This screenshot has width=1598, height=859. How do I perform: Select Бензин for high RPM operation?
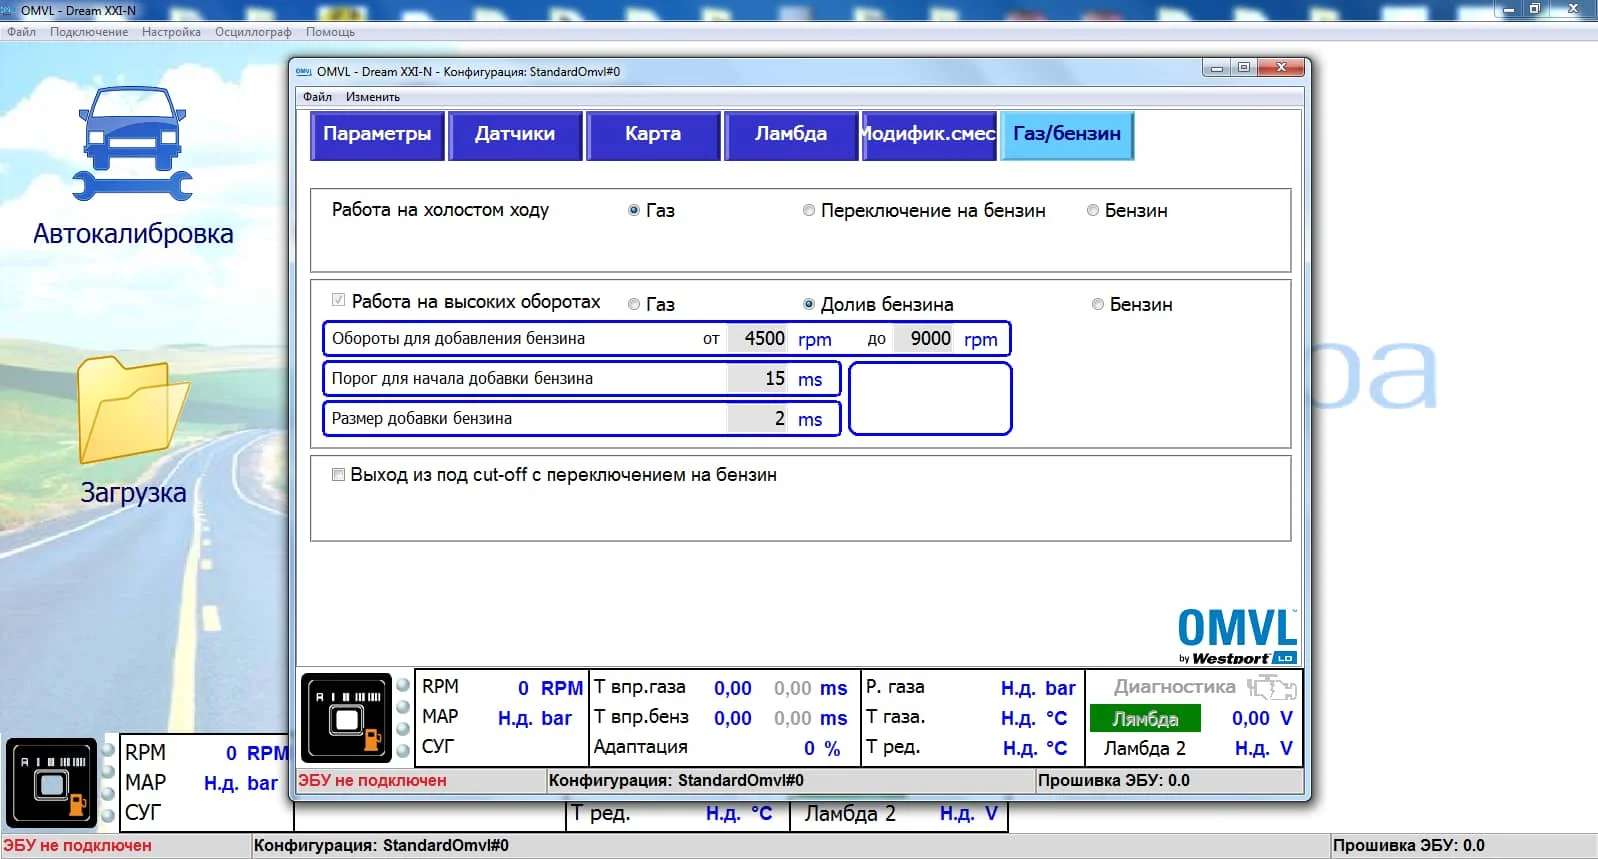tap(1098, 305)
